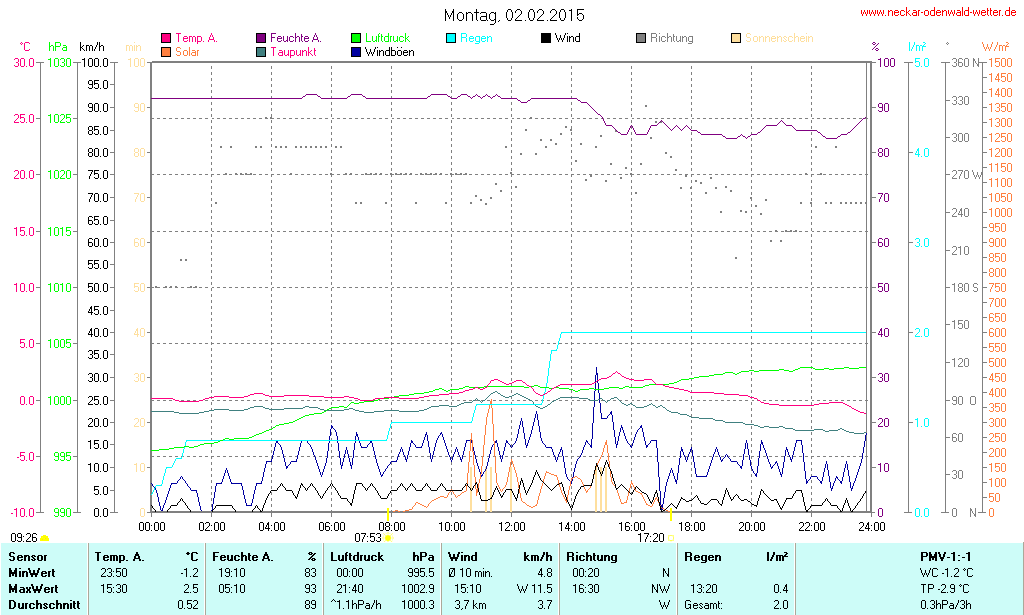Click the Sonnenschein legend swatch
Viewport: 1024px width, 615px height.
click(x=736, y=38)
